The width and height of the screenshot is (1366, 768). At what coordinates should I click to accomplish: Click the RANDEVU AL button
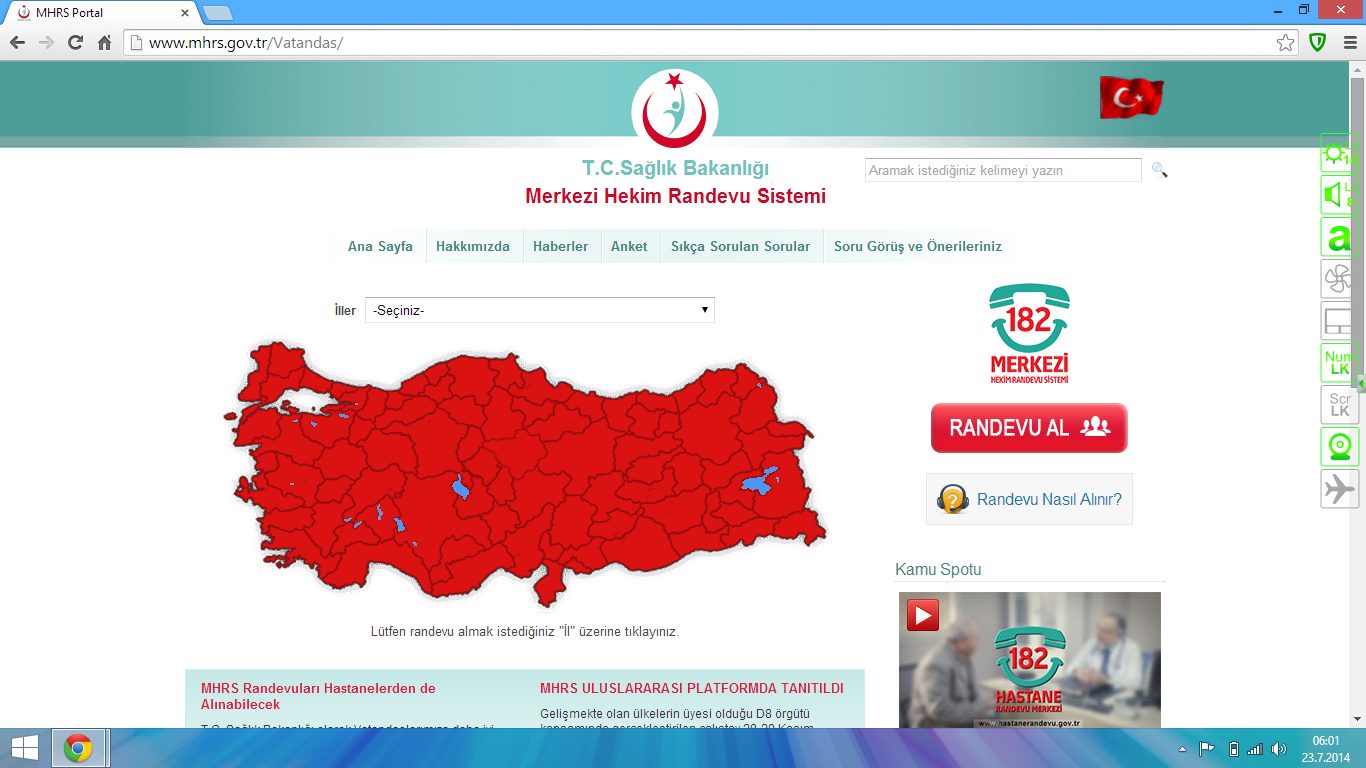[x=1029, y=428]
